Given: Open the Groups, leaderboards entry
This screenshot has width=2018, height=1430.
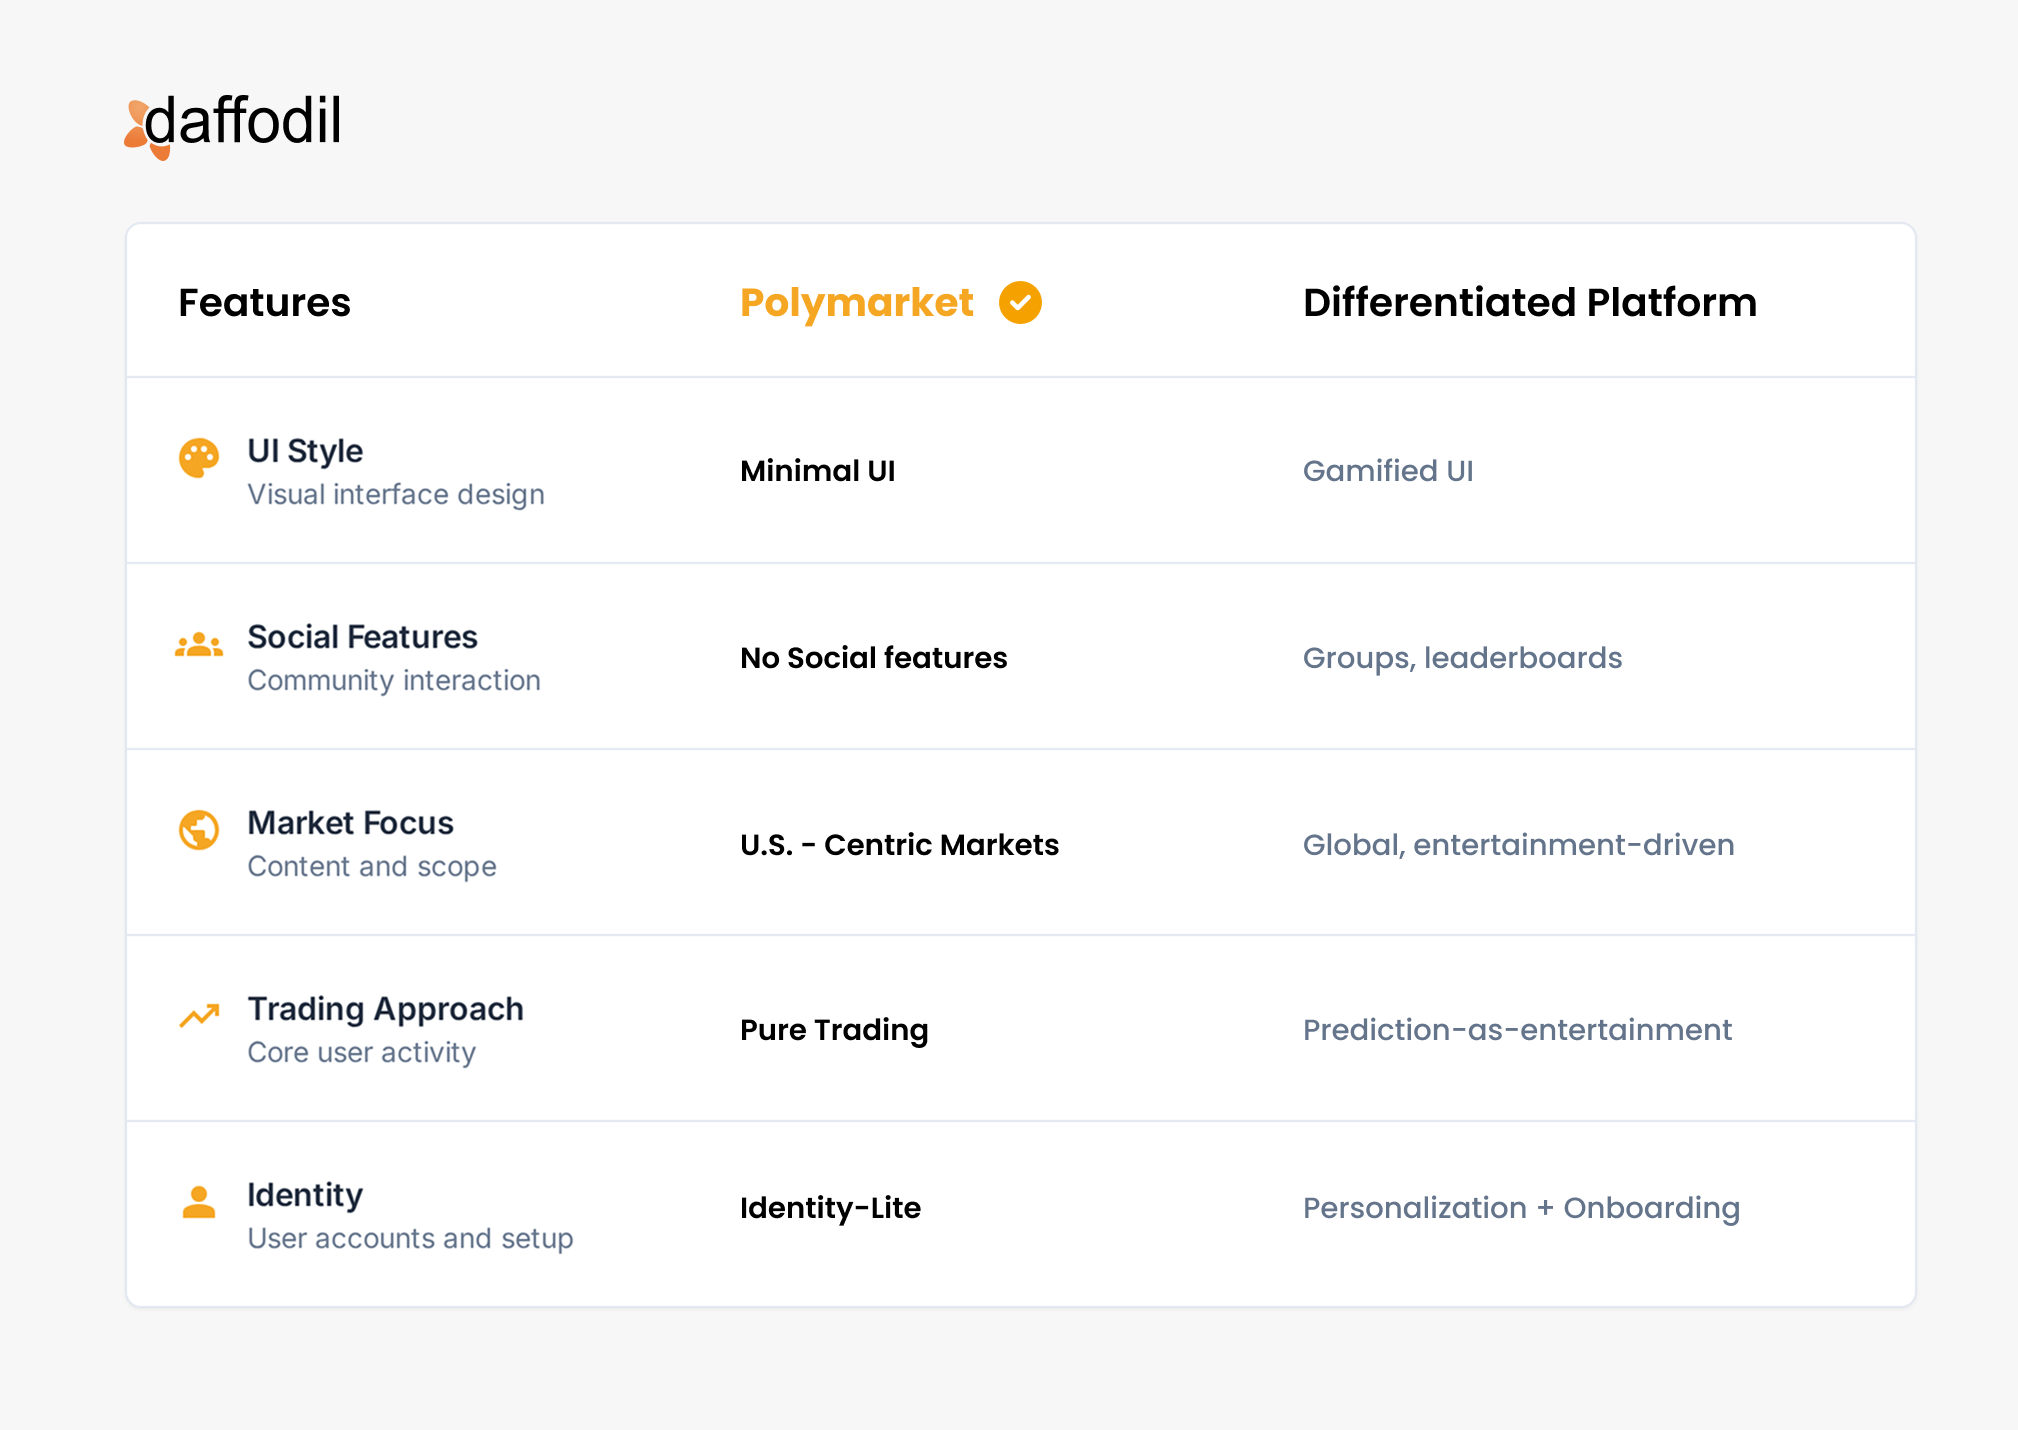Looking at the screenshot, I should tap(1462, 657).
